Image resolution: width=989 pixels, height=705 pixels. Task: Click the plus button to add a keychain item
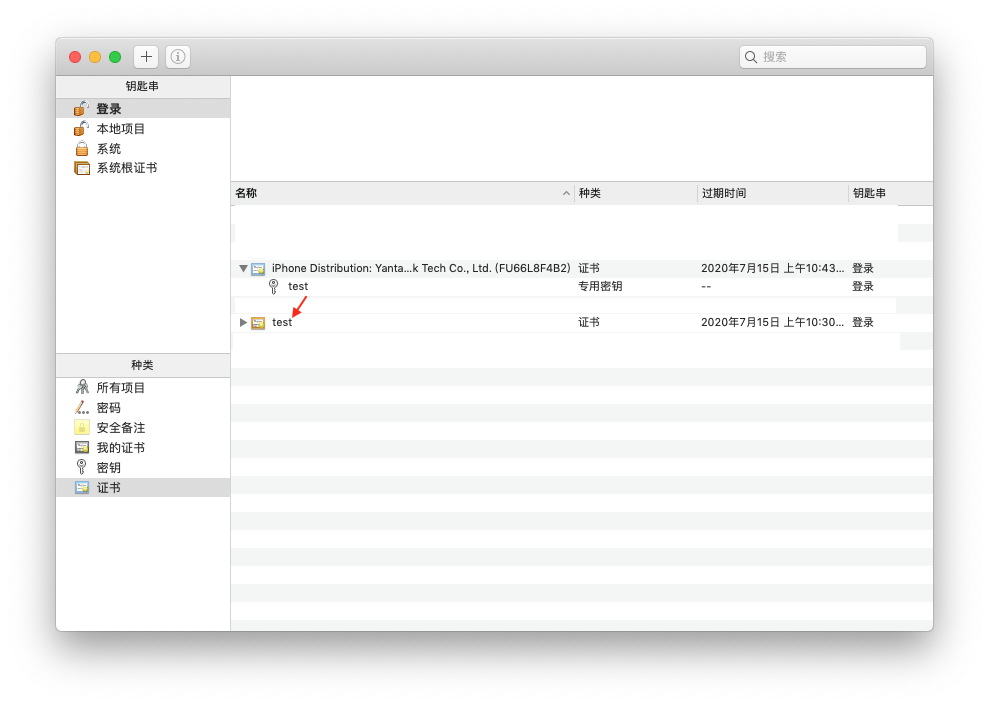(146, 57)
